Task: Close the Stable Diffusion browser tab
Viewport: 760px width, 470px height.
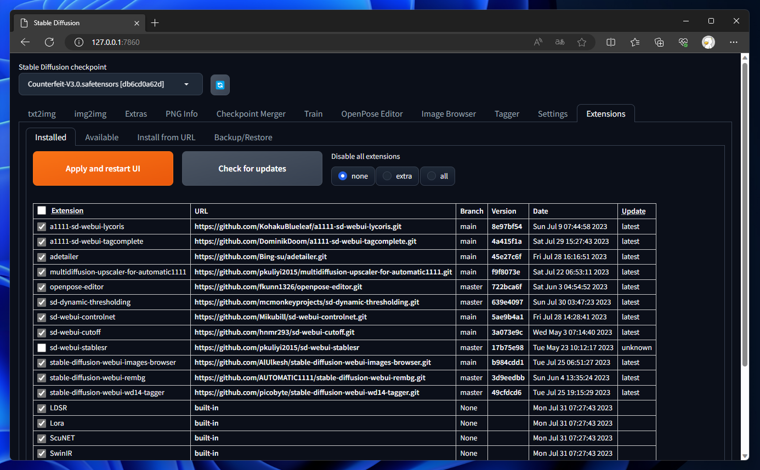Action: (x=137, y=23)
